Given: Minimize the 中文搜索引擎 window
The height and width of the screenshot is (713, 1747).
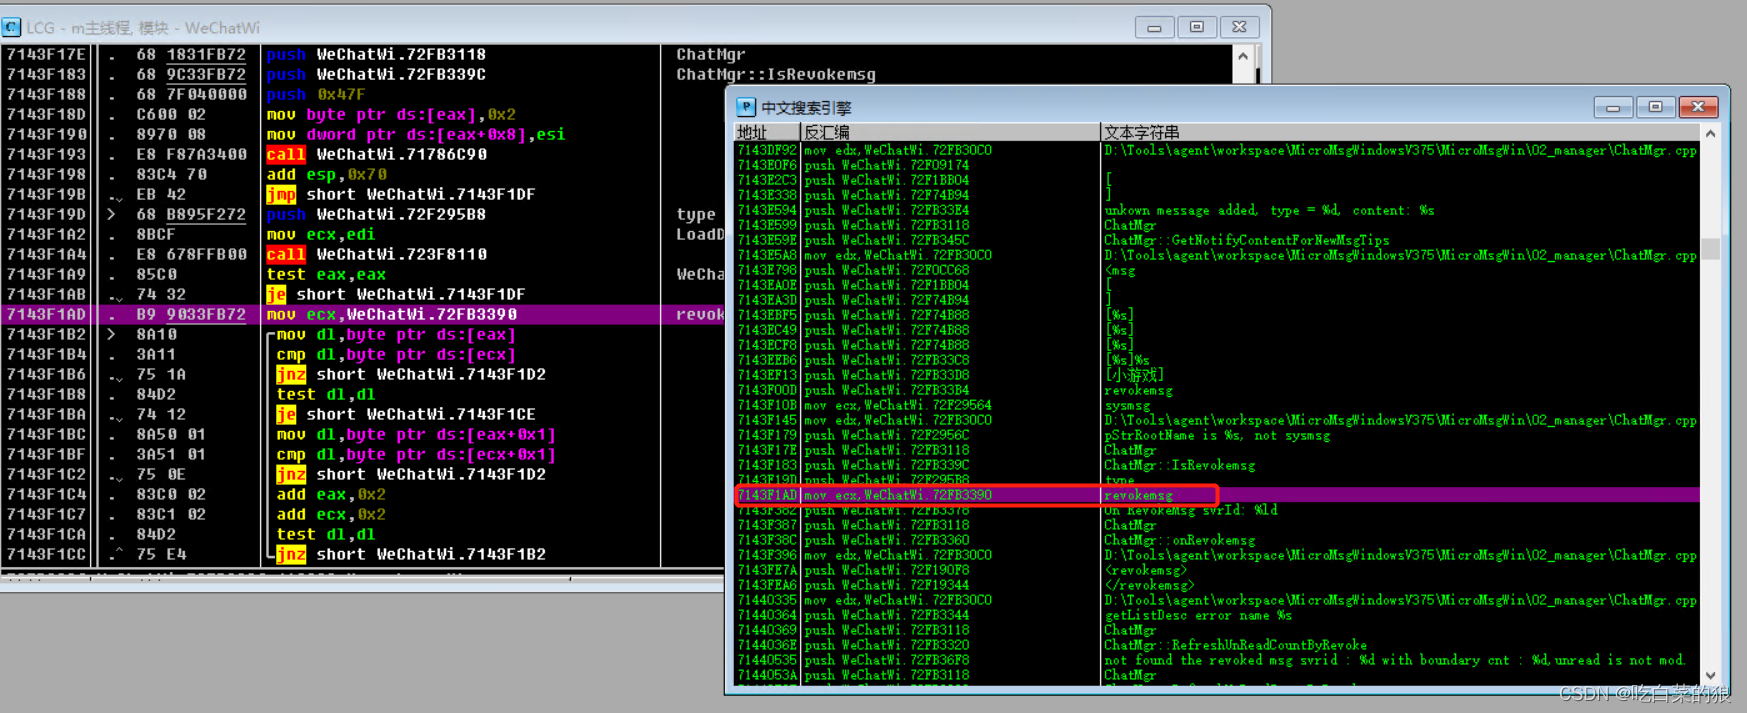Looking at the screenshot, I should click(1613, 107).
